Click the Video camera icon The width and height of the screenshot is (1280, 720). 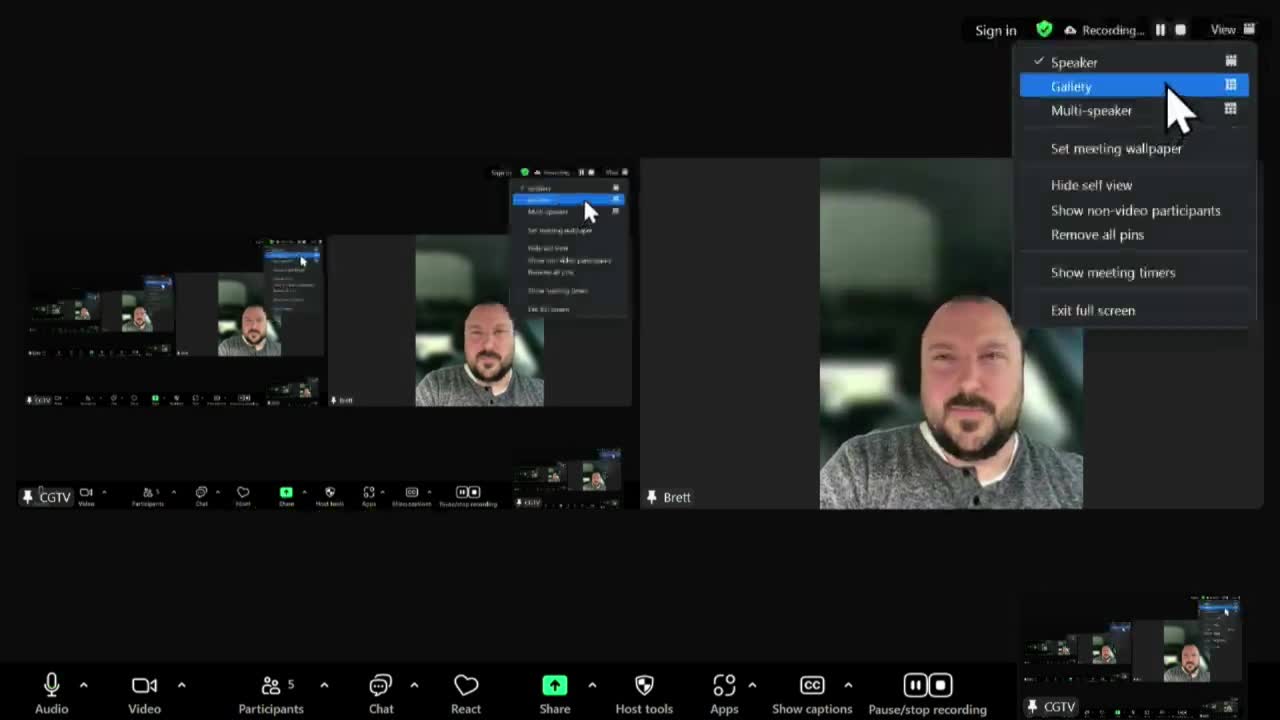tap(144, 686)
